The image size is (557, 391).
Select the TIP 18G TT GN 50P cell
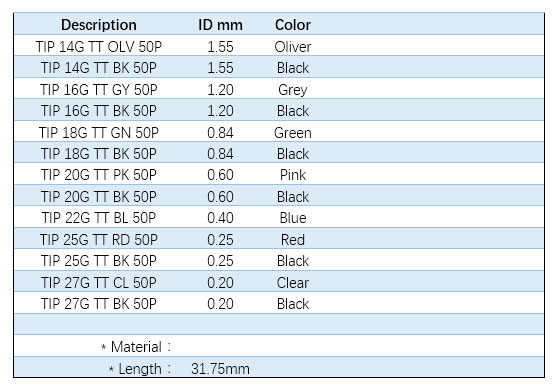coord(99,132)
